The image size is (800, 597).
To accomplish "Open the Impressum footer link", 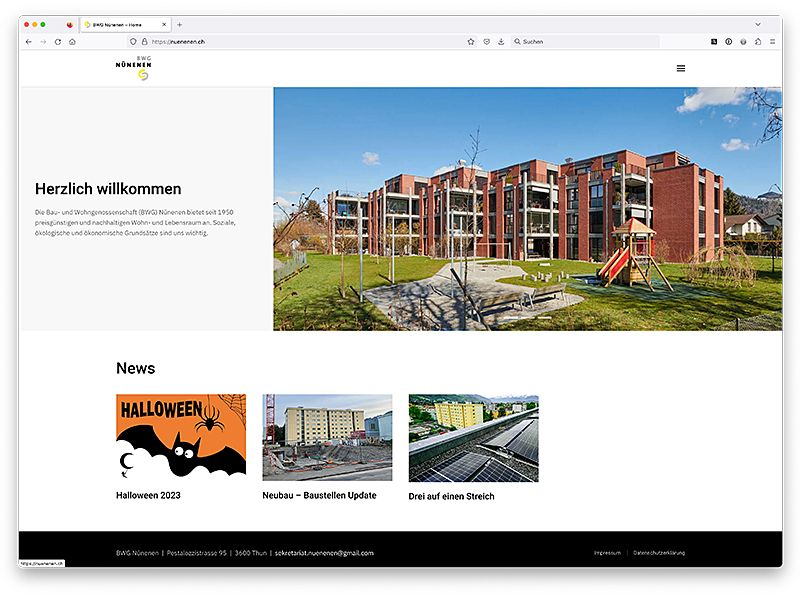I will click(607, 553).
